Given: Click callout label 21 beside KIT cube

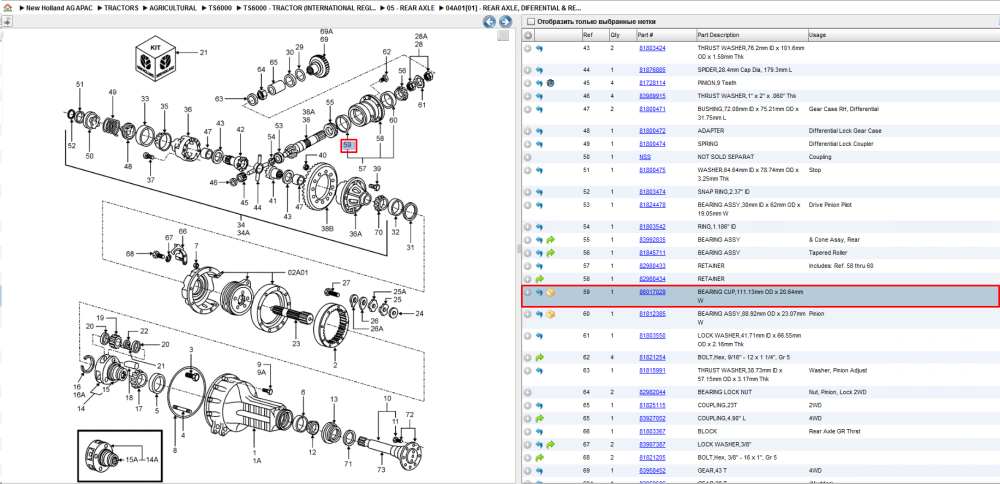Looking at the screenshot, I should (x=203, y=53).
